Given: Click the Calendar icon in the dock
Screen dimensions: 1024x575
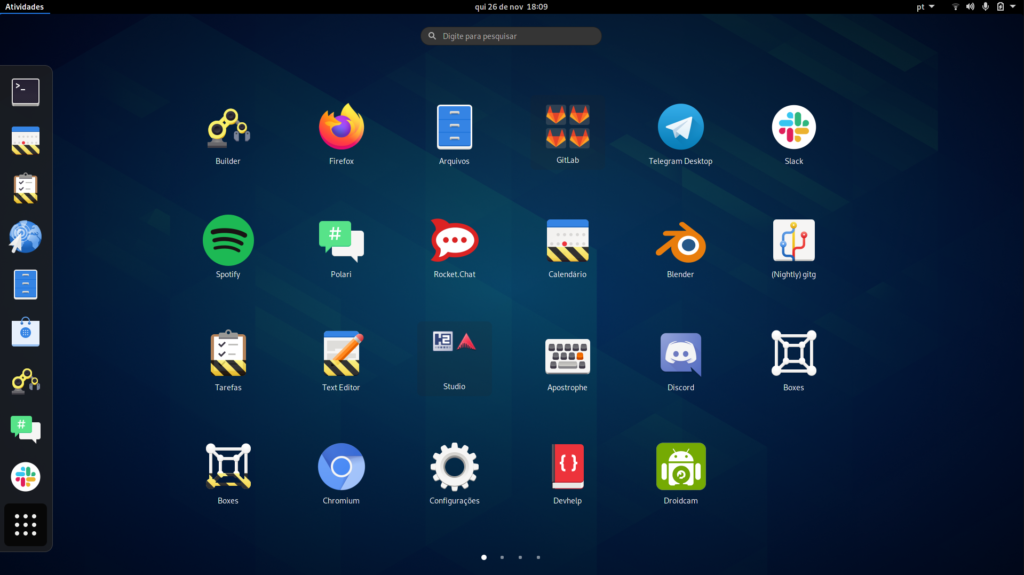Looking at the screenshot, I should pos(25,140).
